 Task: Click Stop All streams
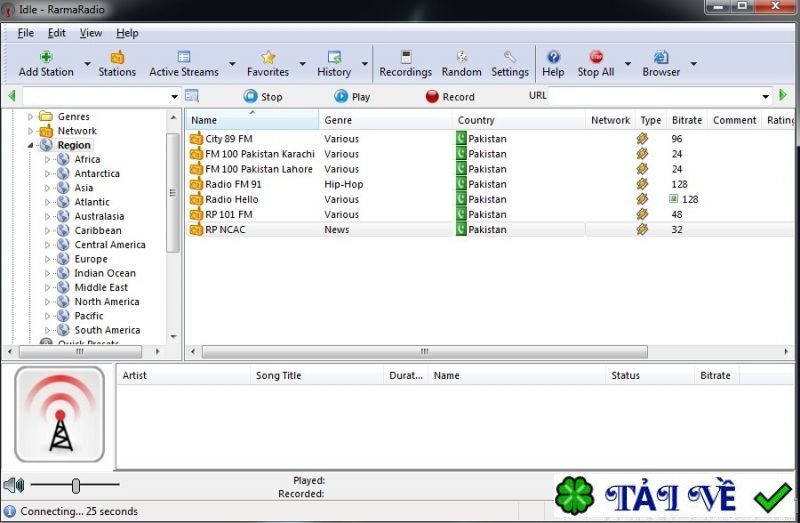point(596,64)
